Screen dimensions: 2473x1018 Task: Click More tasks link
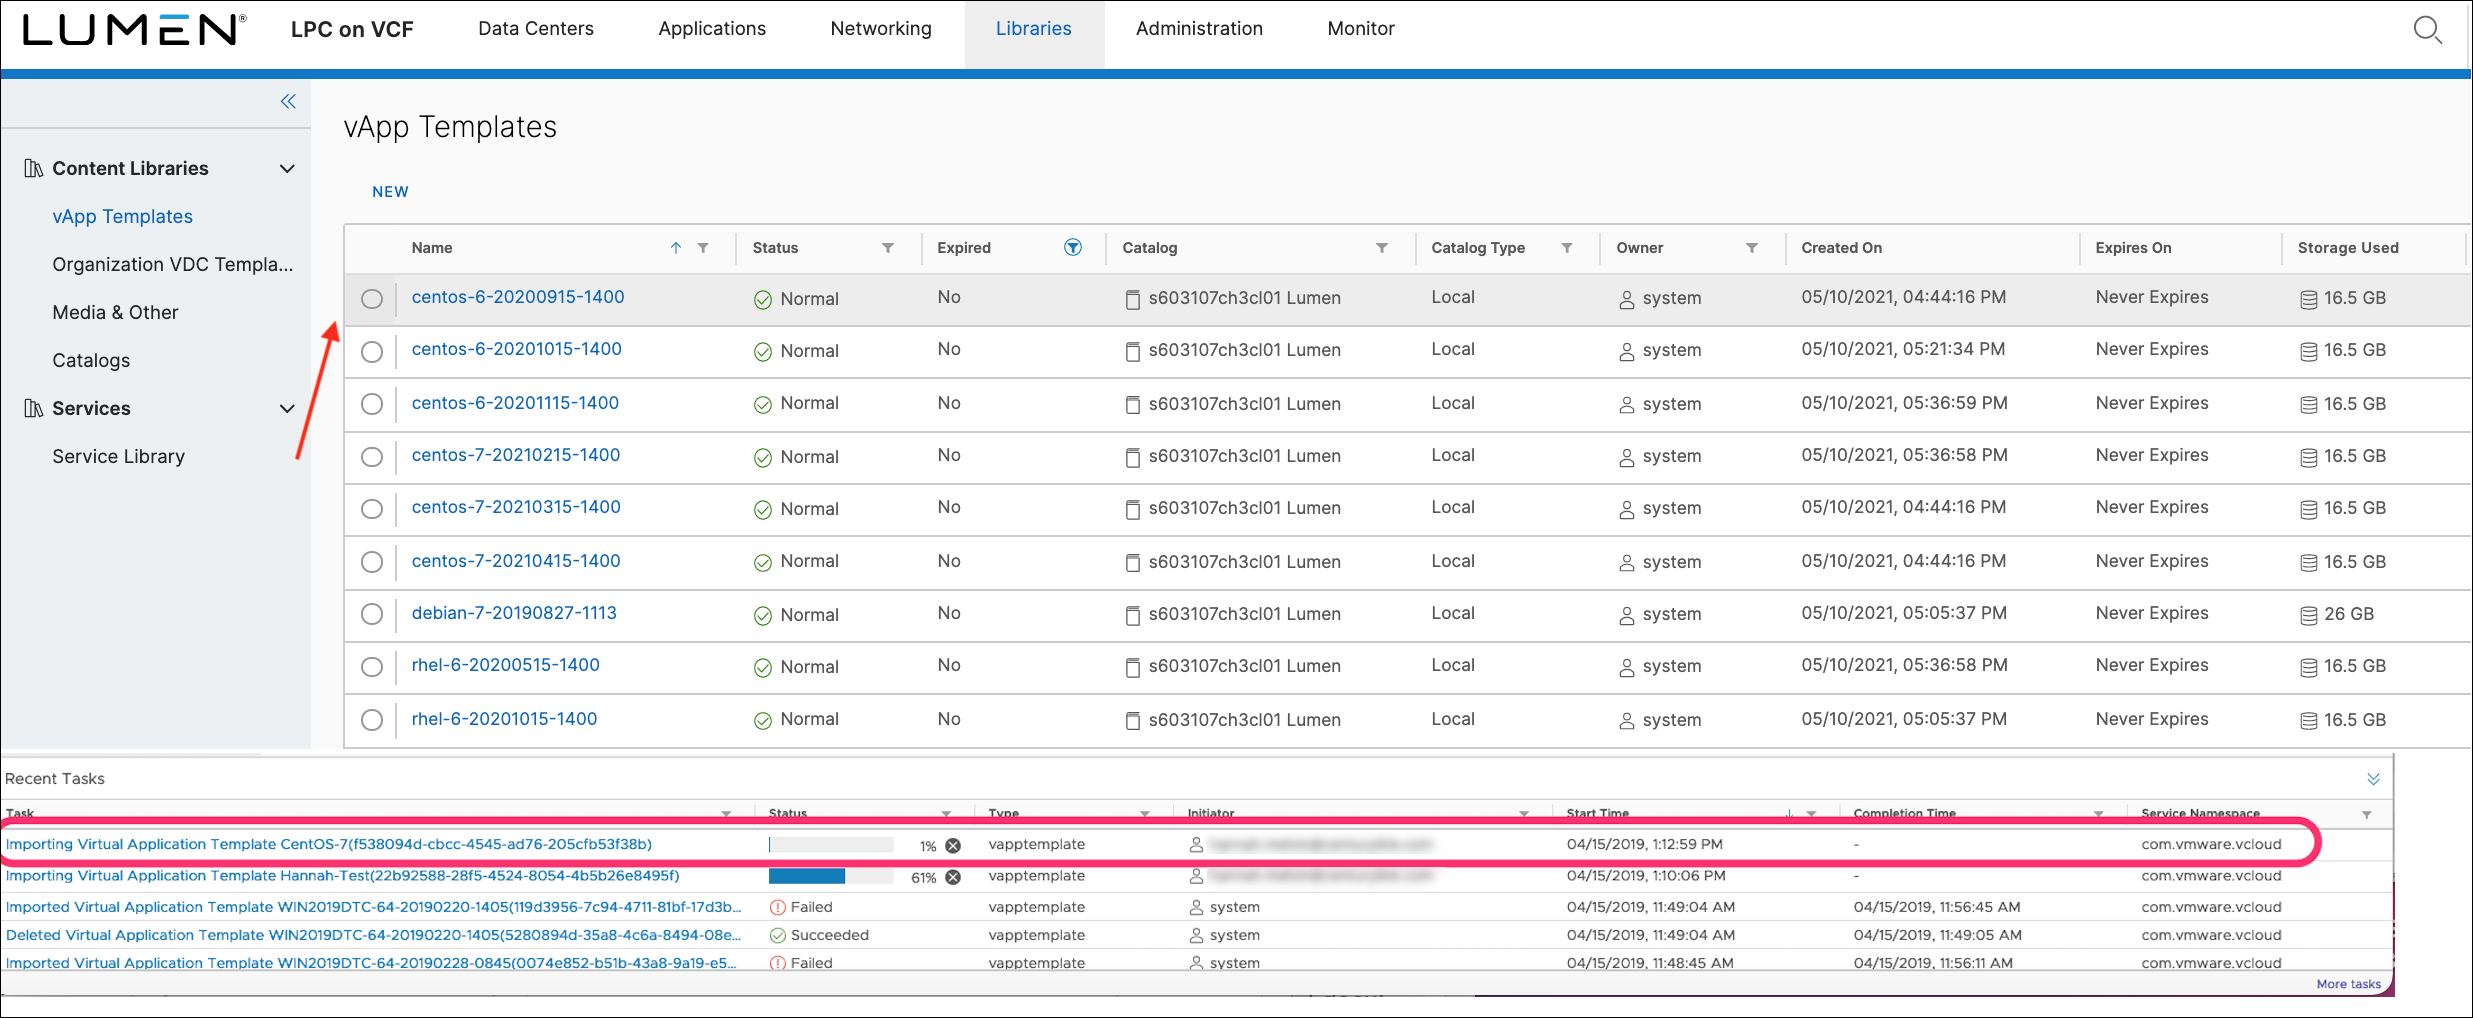pos(2349,984)
